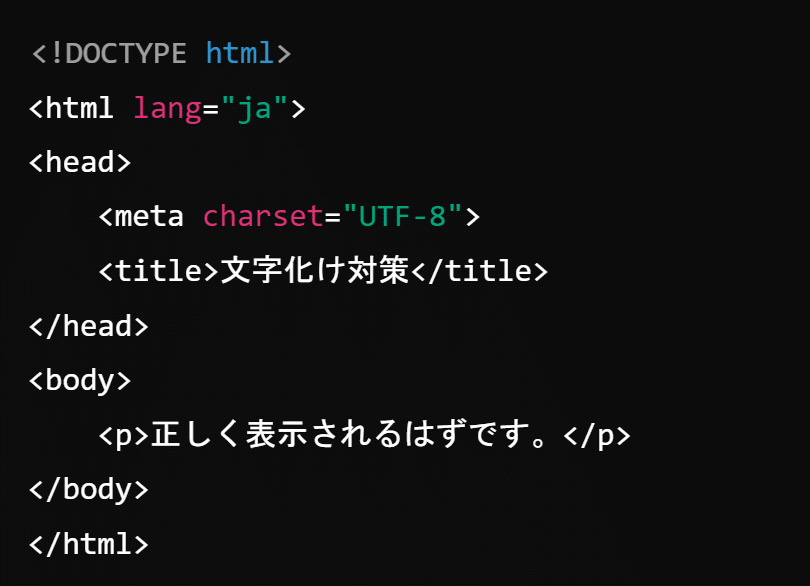
Task: Click the "ja" attribute value
Action: [254, 107]
